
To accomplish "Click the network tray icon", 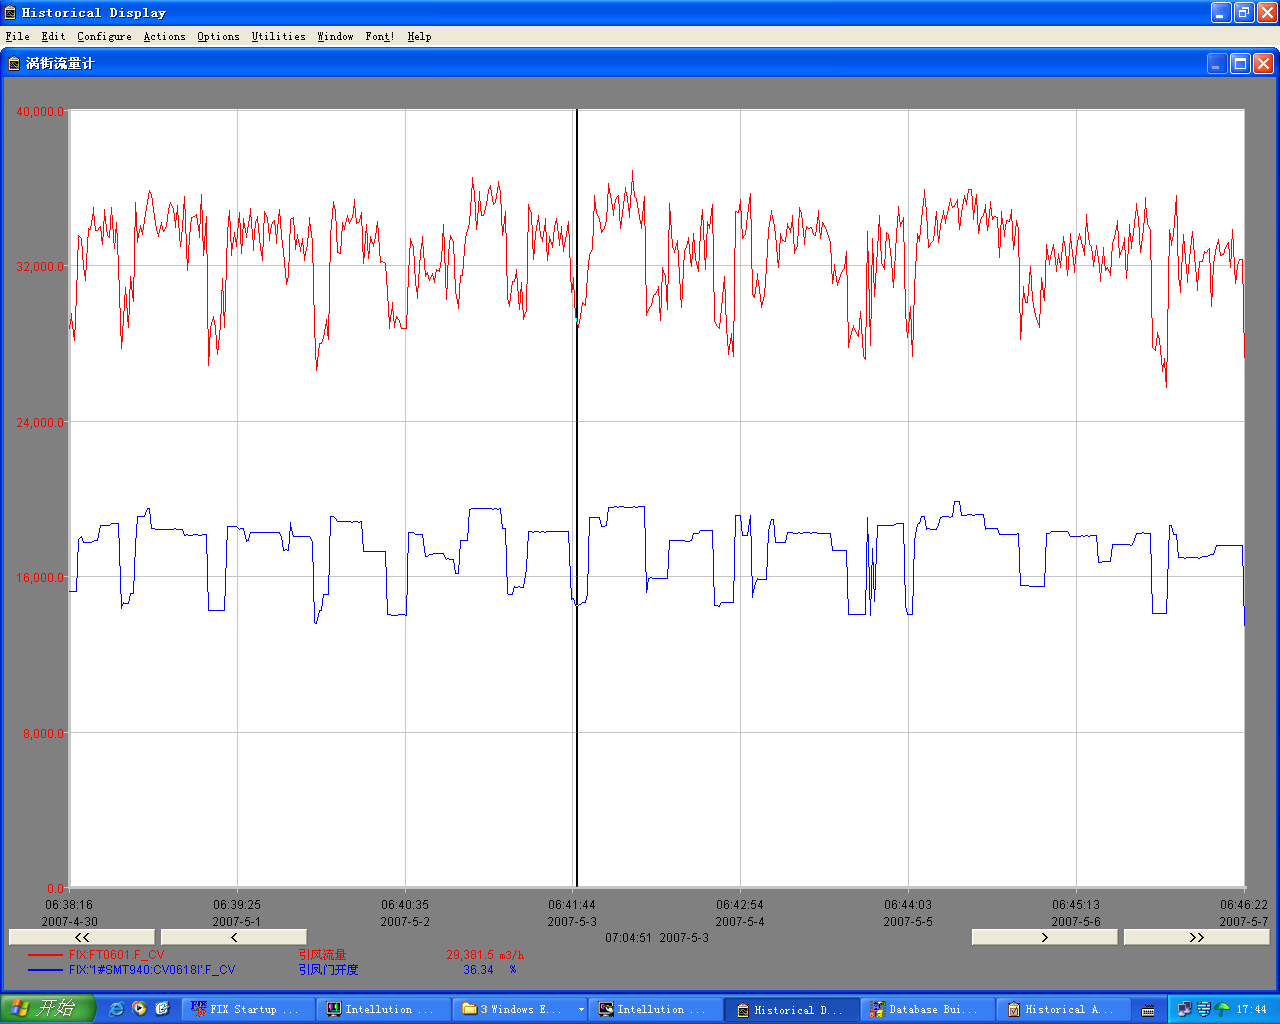I will pos(1185,1009).
